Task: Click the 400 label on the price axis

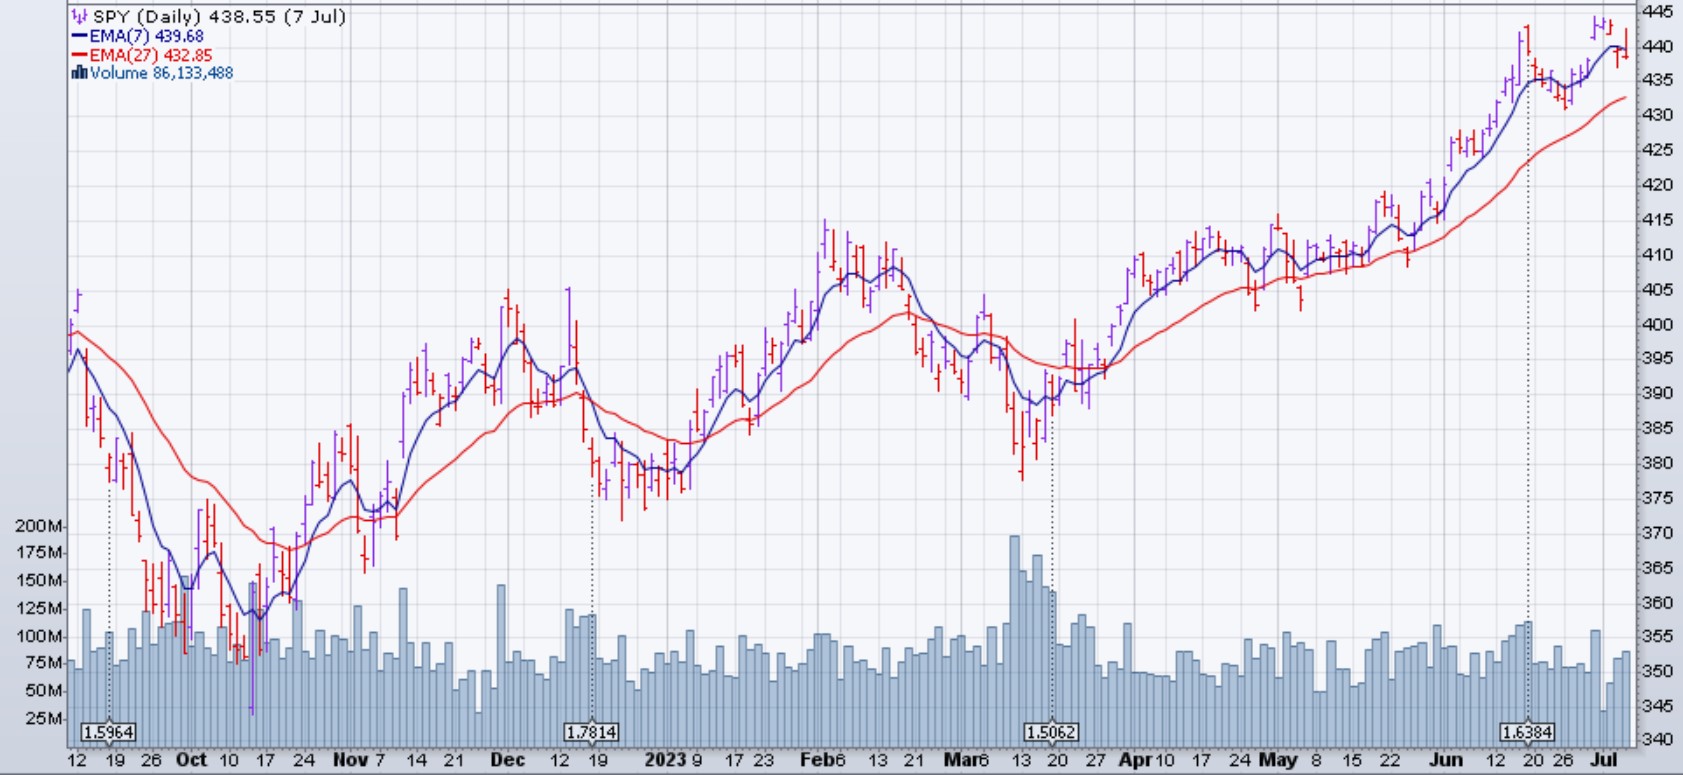Action: pyautogui.click(x=1657, y=324)
